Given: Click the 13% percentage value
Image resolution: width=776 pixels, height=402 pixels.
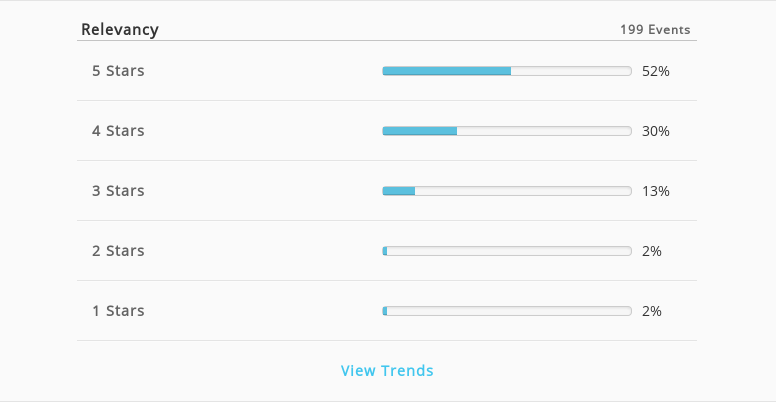Looking at the screenshot, I should click(x=656, y=191).
